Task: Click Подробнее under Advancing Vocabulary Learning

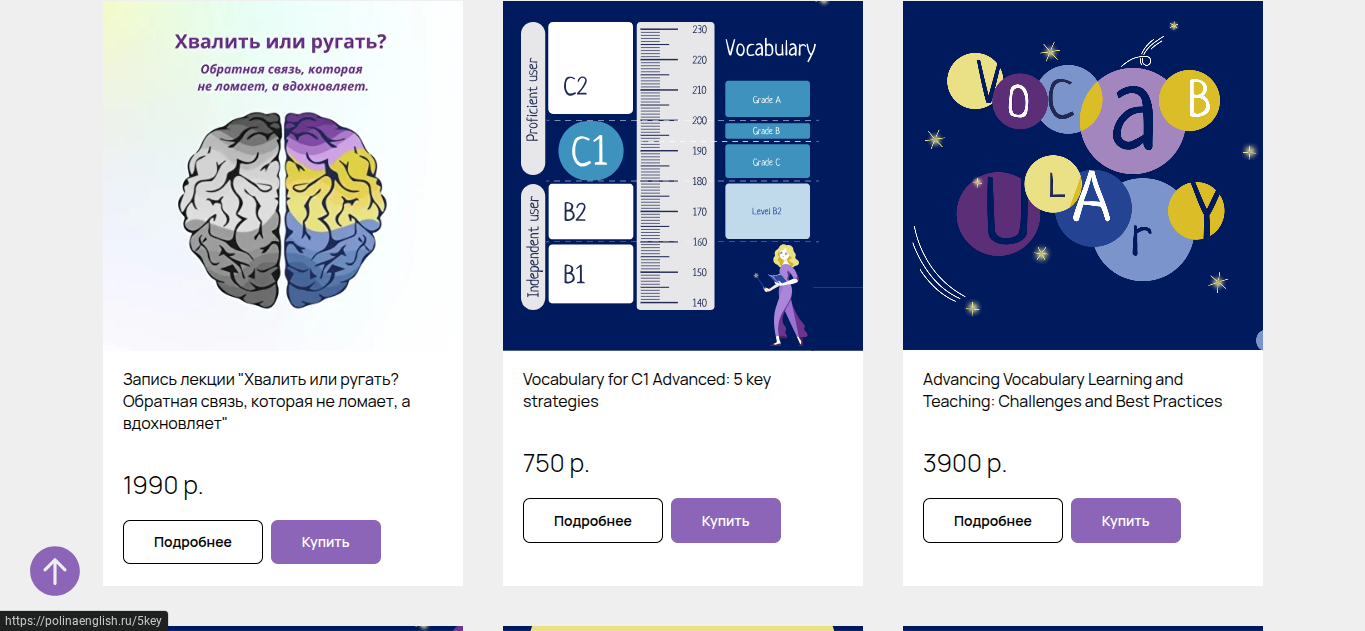Action: click(x=993, y=521)
